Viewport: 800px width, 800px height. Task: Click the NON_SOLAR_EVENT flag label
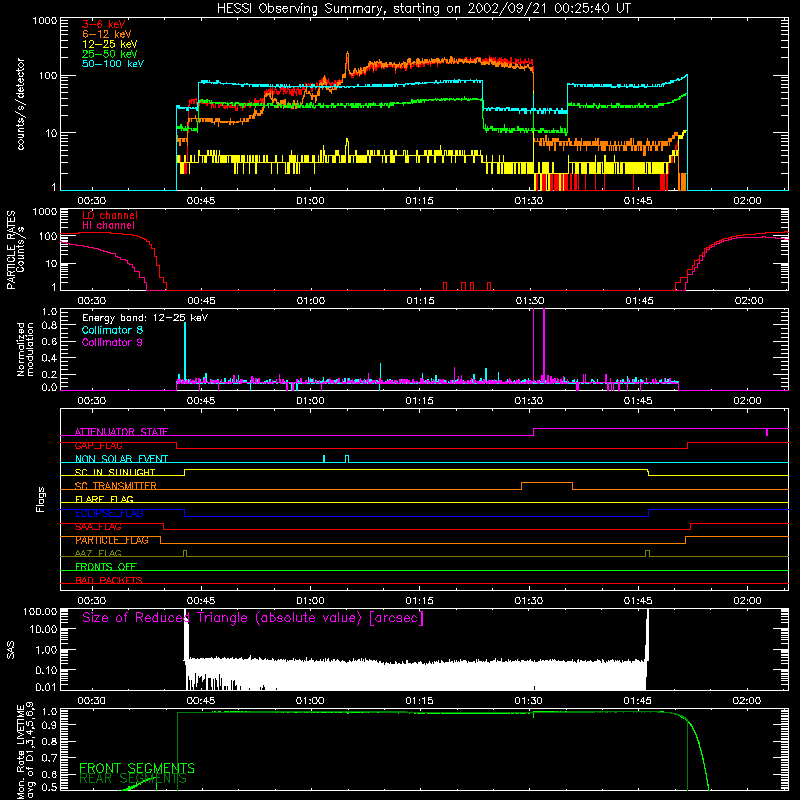[x=121, y=459]
